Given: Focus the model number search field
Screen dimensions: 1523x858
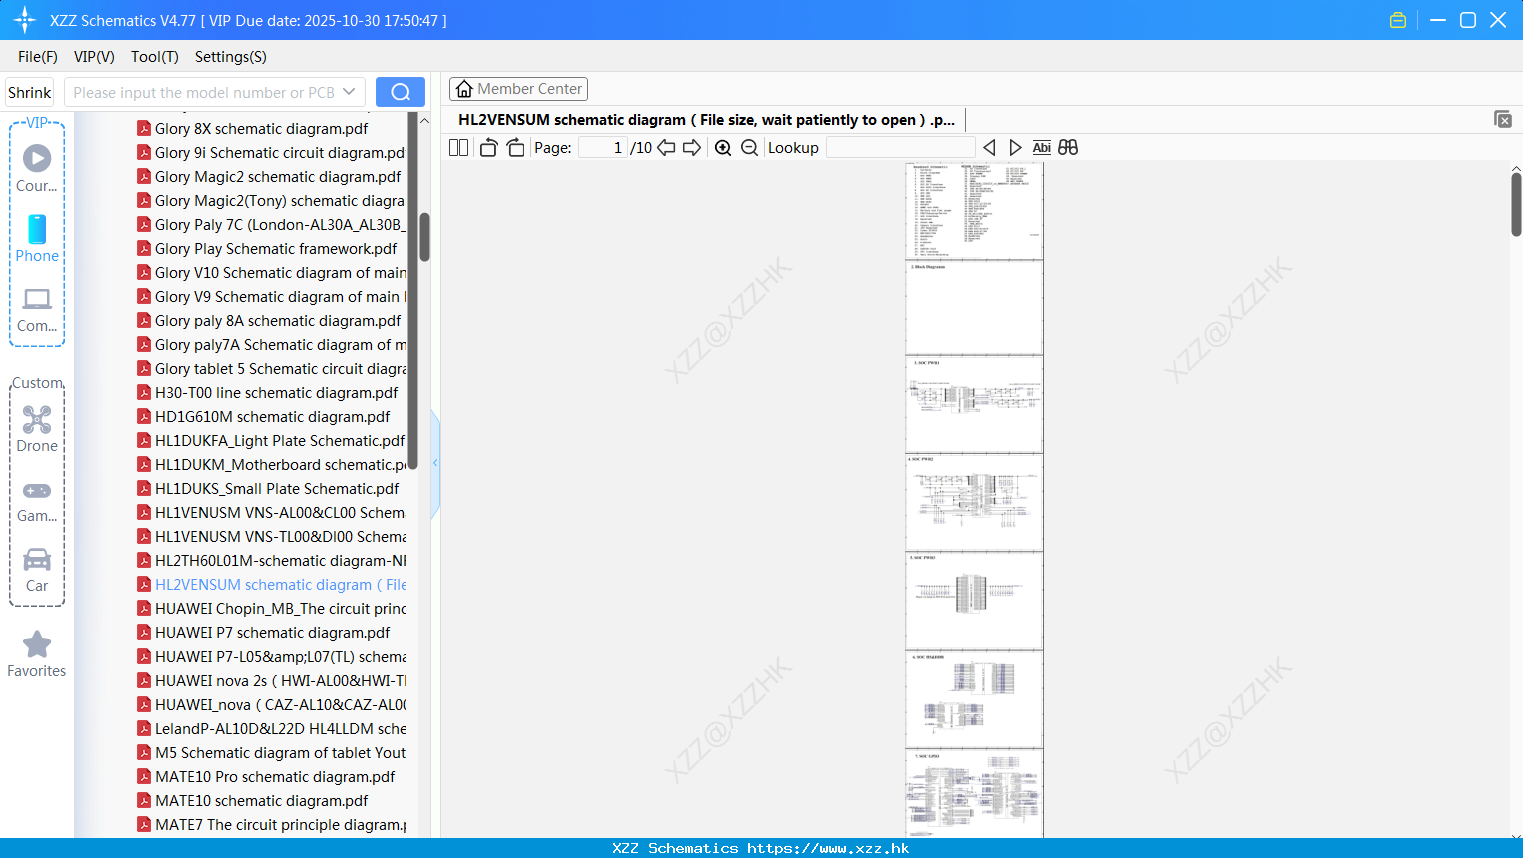Looking at the screenshot, I should point(203,92).
